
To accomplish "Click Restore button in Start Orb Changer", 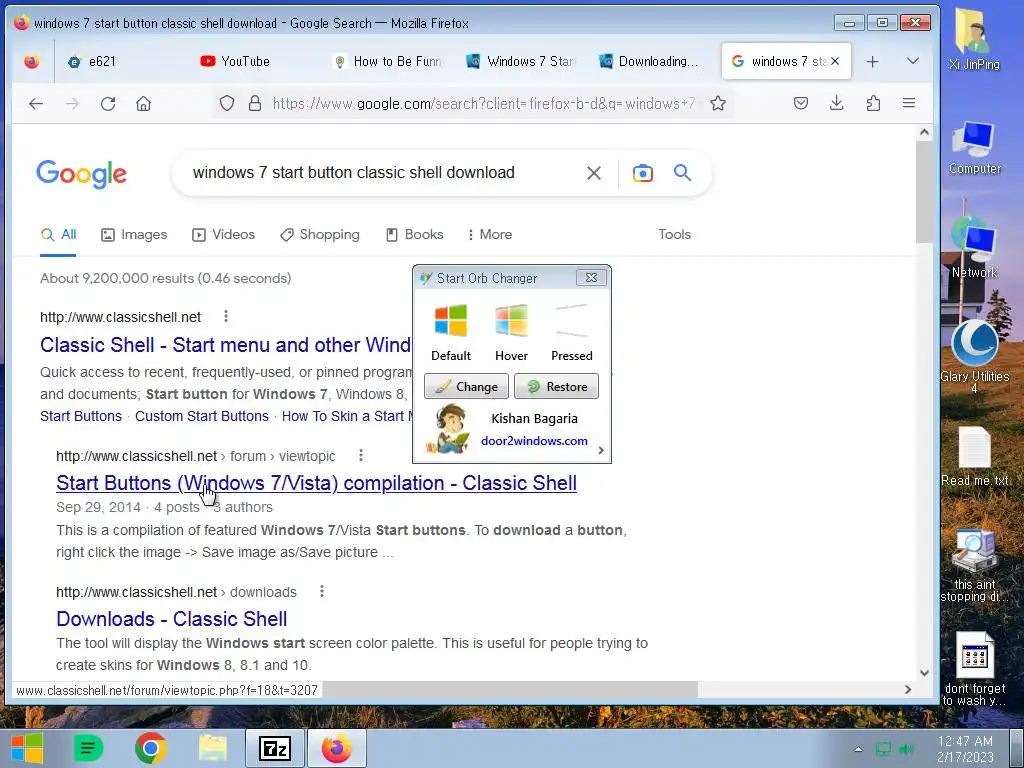I will pos(556,387).
